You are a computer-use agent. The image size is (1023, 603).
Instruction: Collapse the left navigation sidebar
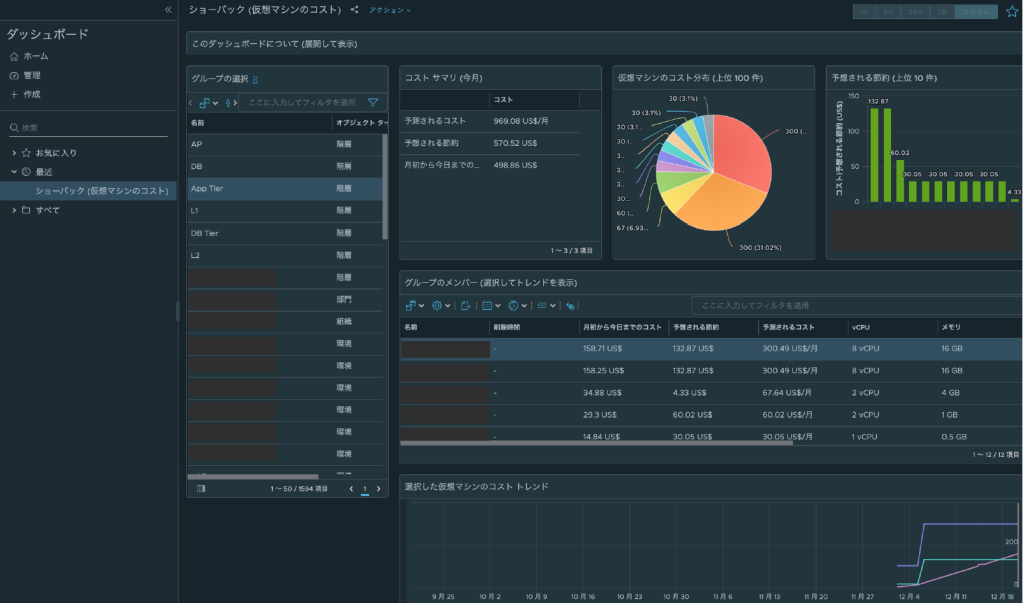coord(168,9)
